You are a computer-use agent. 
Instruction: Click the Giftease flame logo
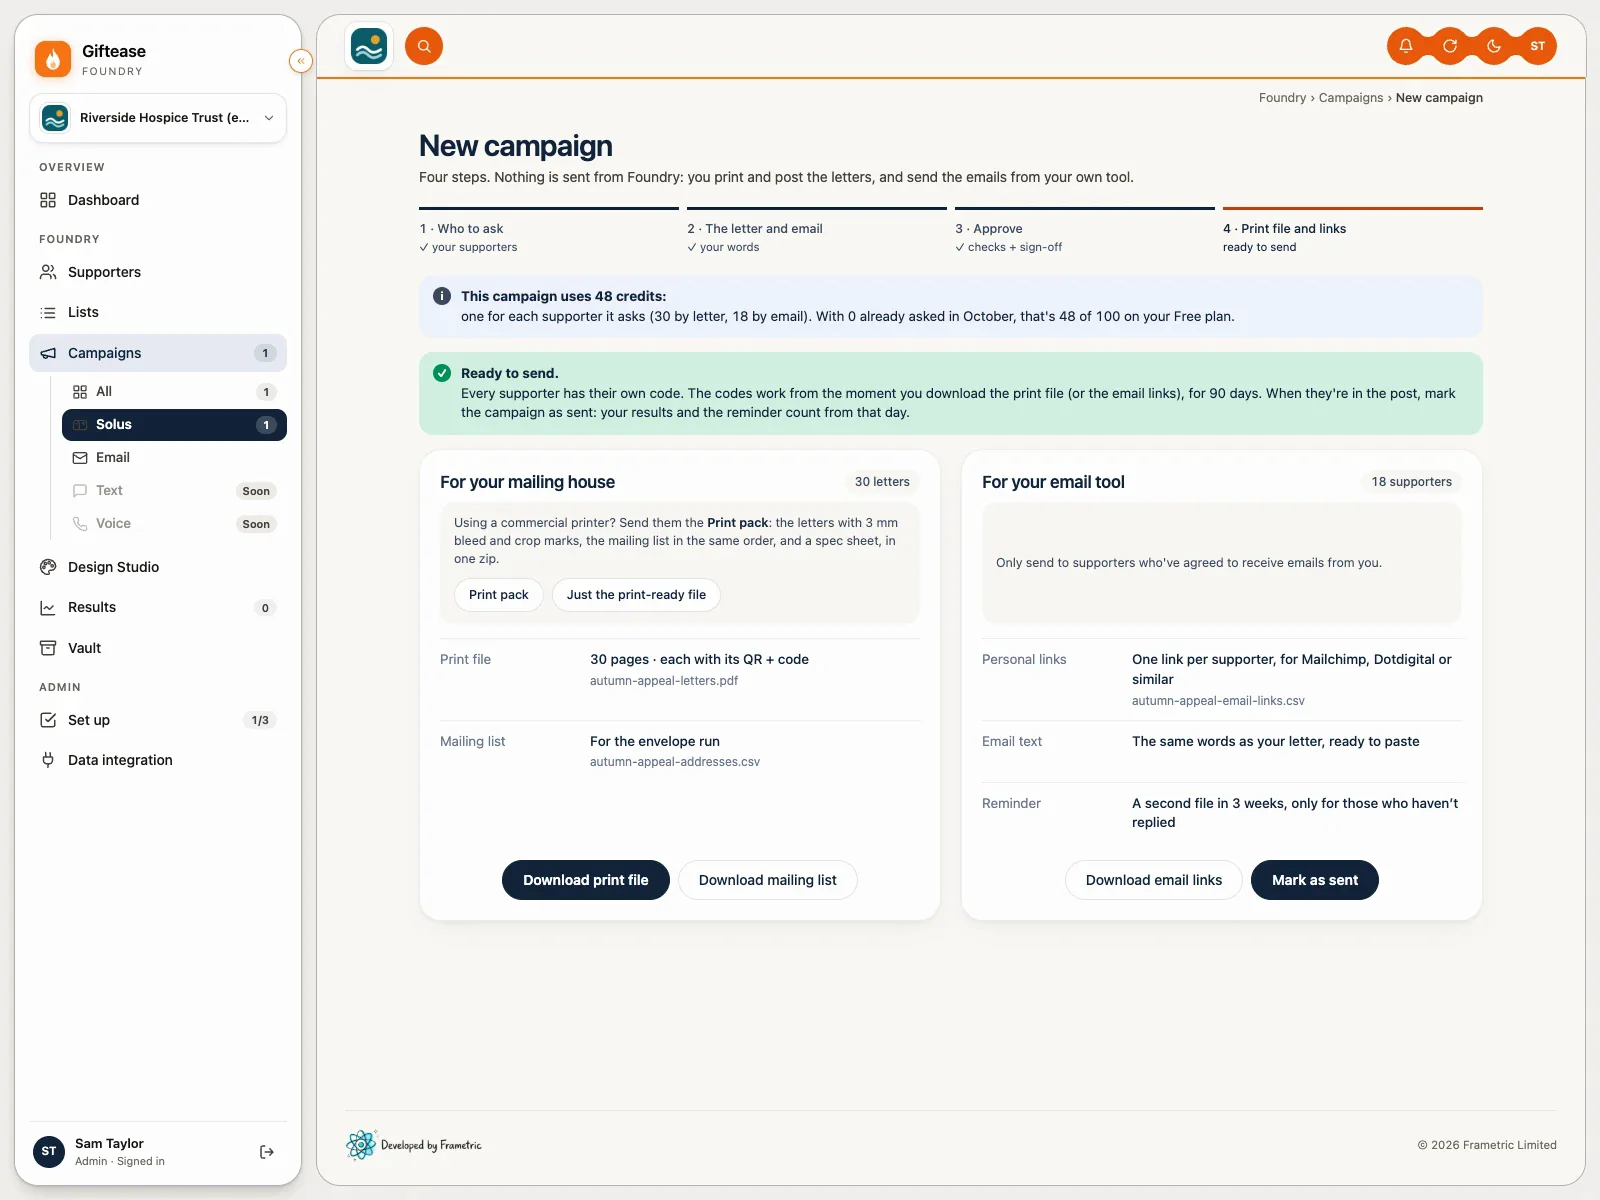53,59
